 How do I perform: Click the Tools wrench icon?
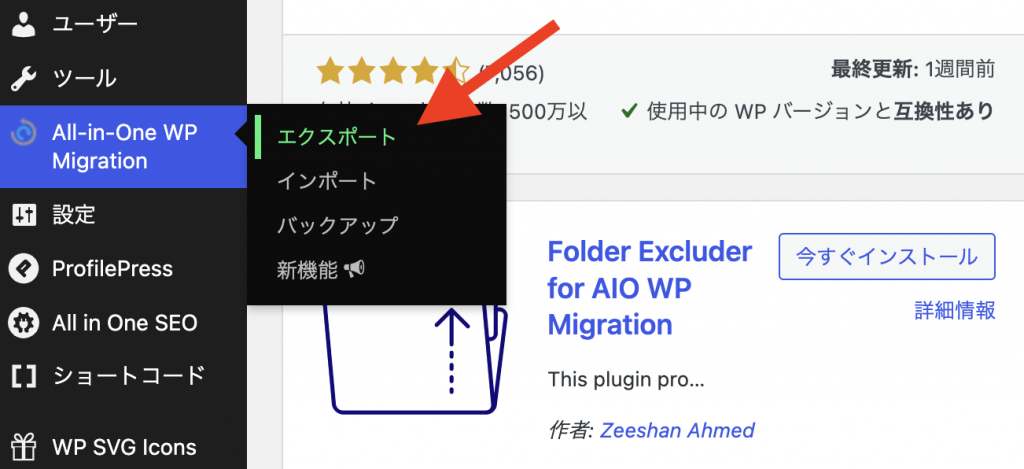click(x=24, y=78)
